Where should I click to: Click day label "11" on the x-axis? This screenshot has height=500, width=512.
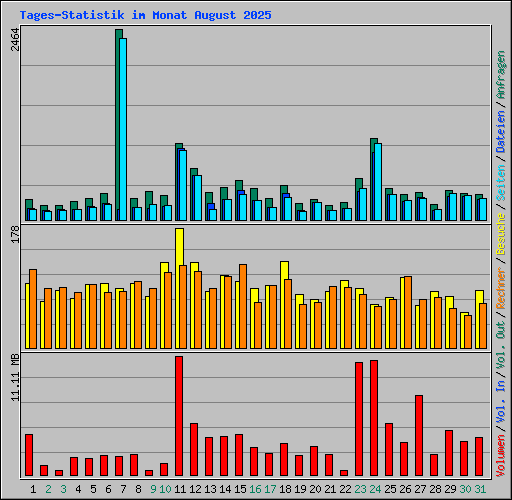click(x=180, y=489)
